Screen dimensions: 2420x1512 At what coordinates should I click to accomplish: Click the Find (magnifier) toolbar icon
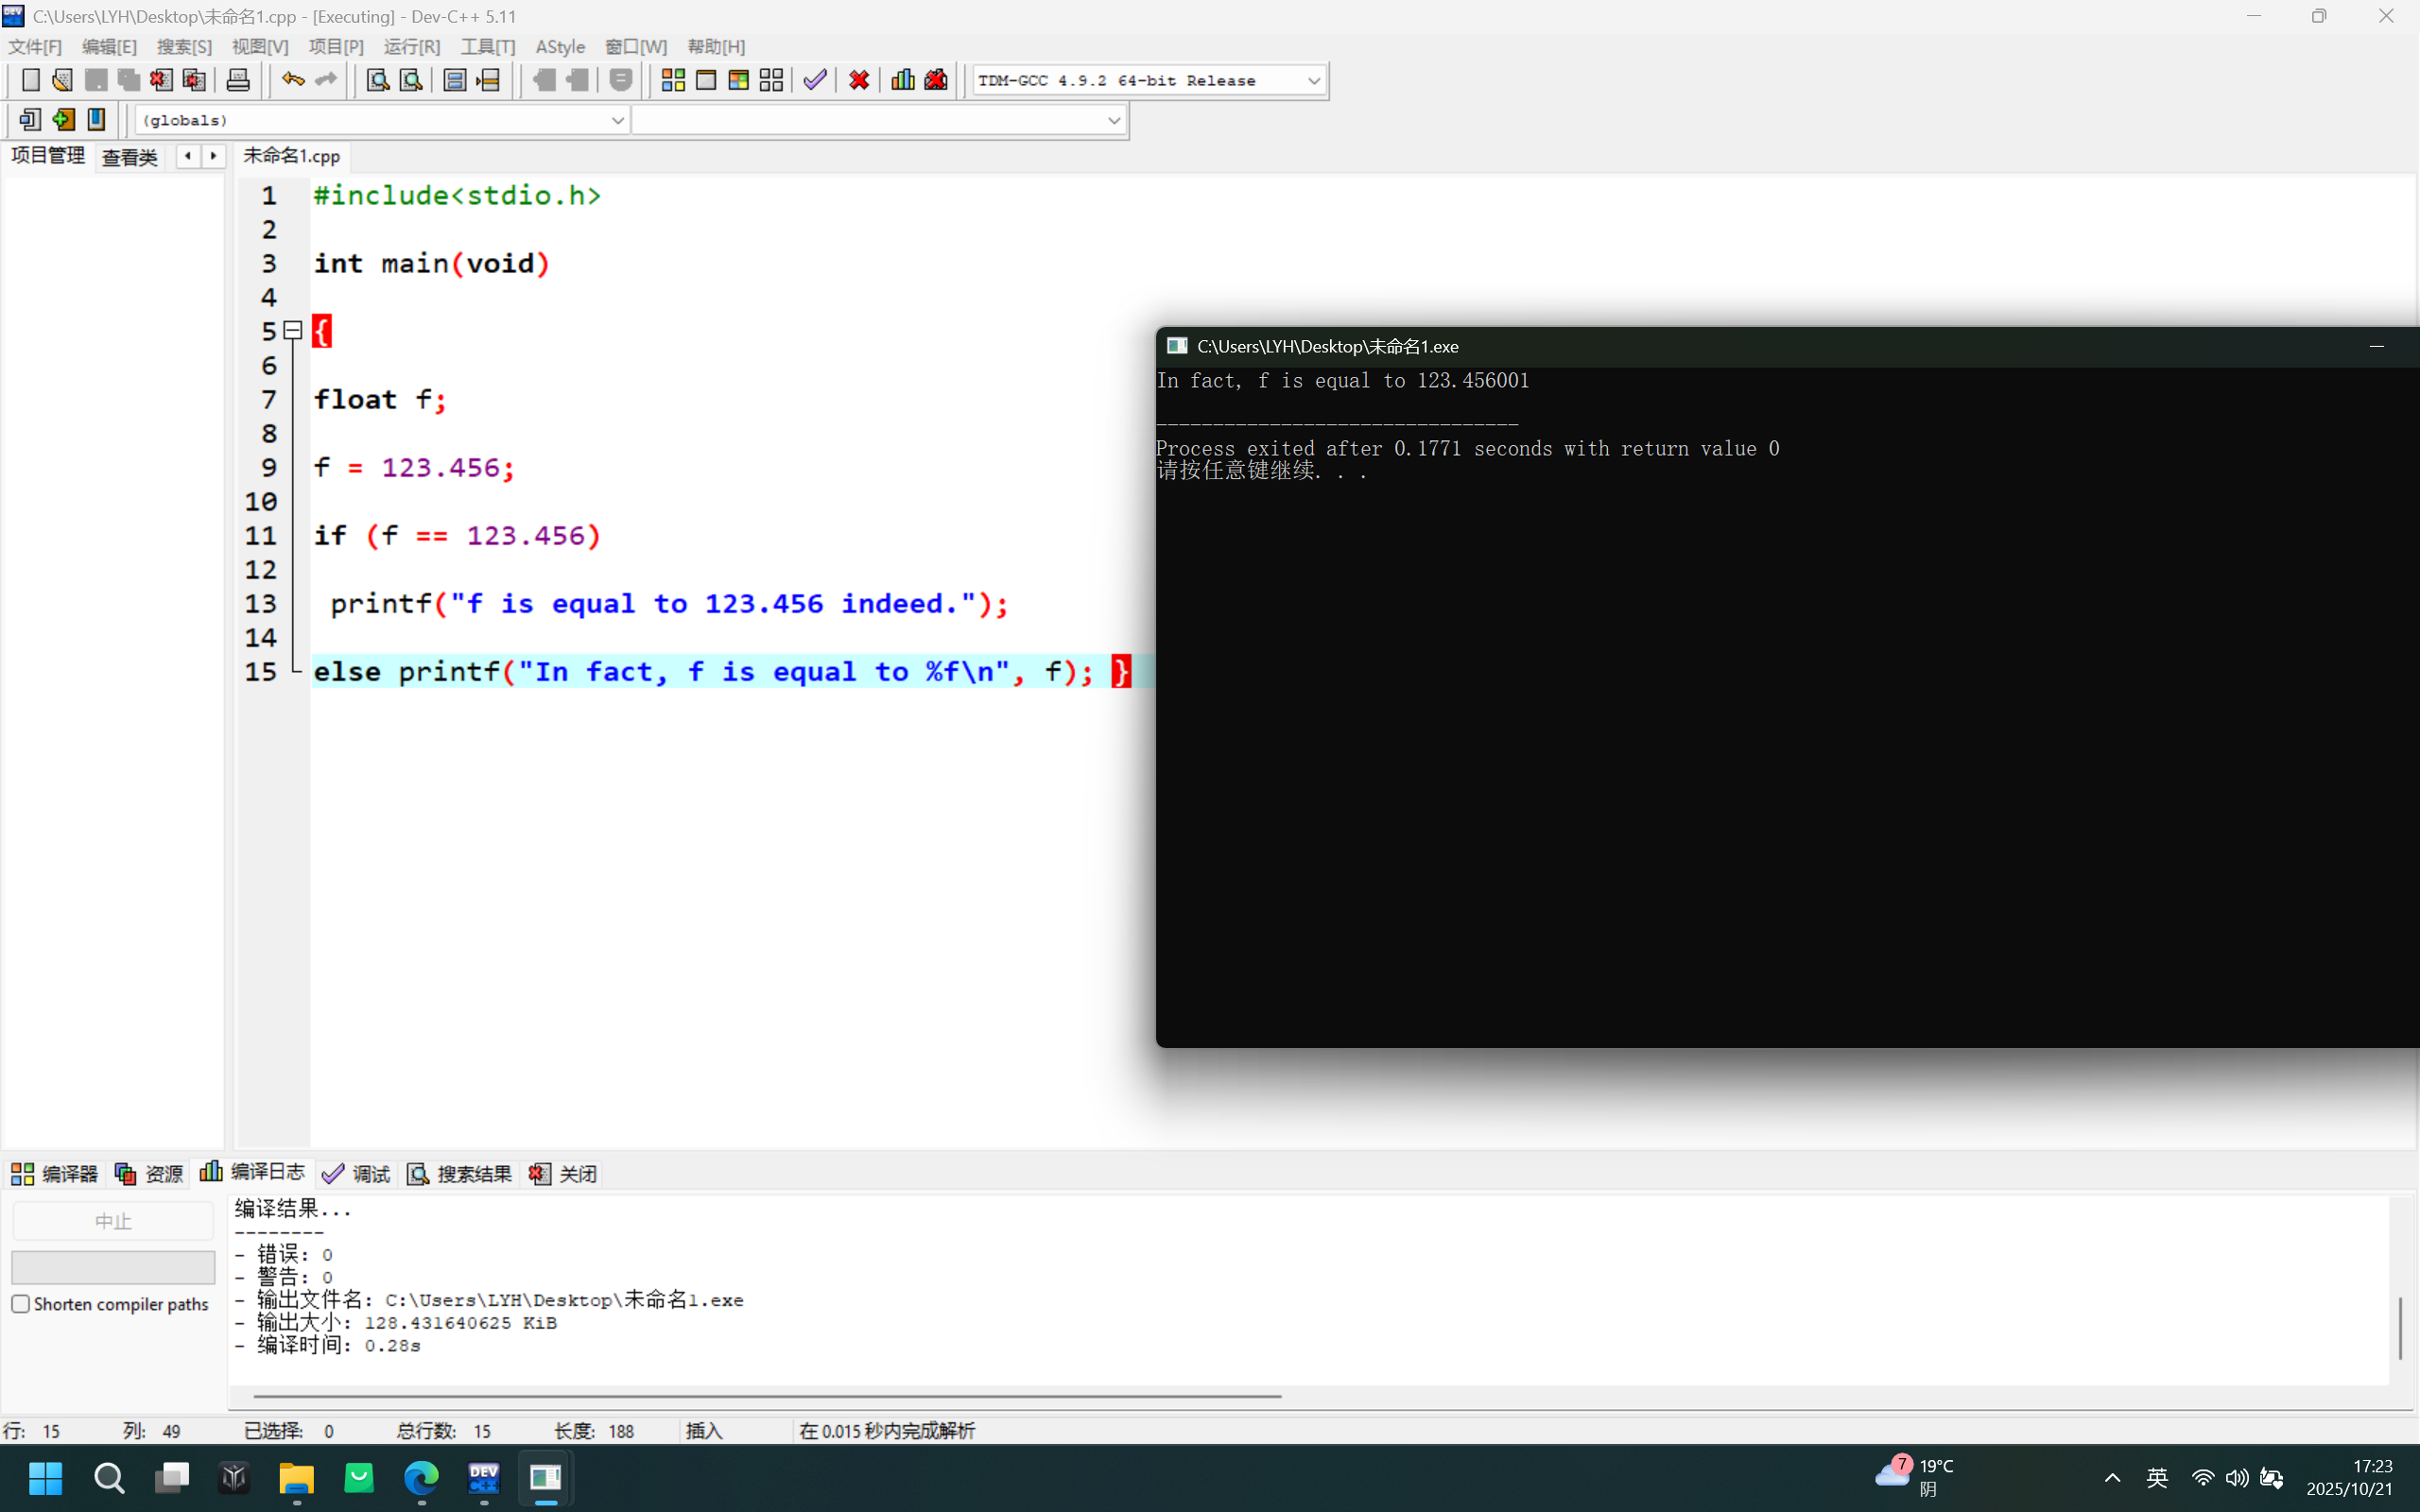[x=377, y=80]
